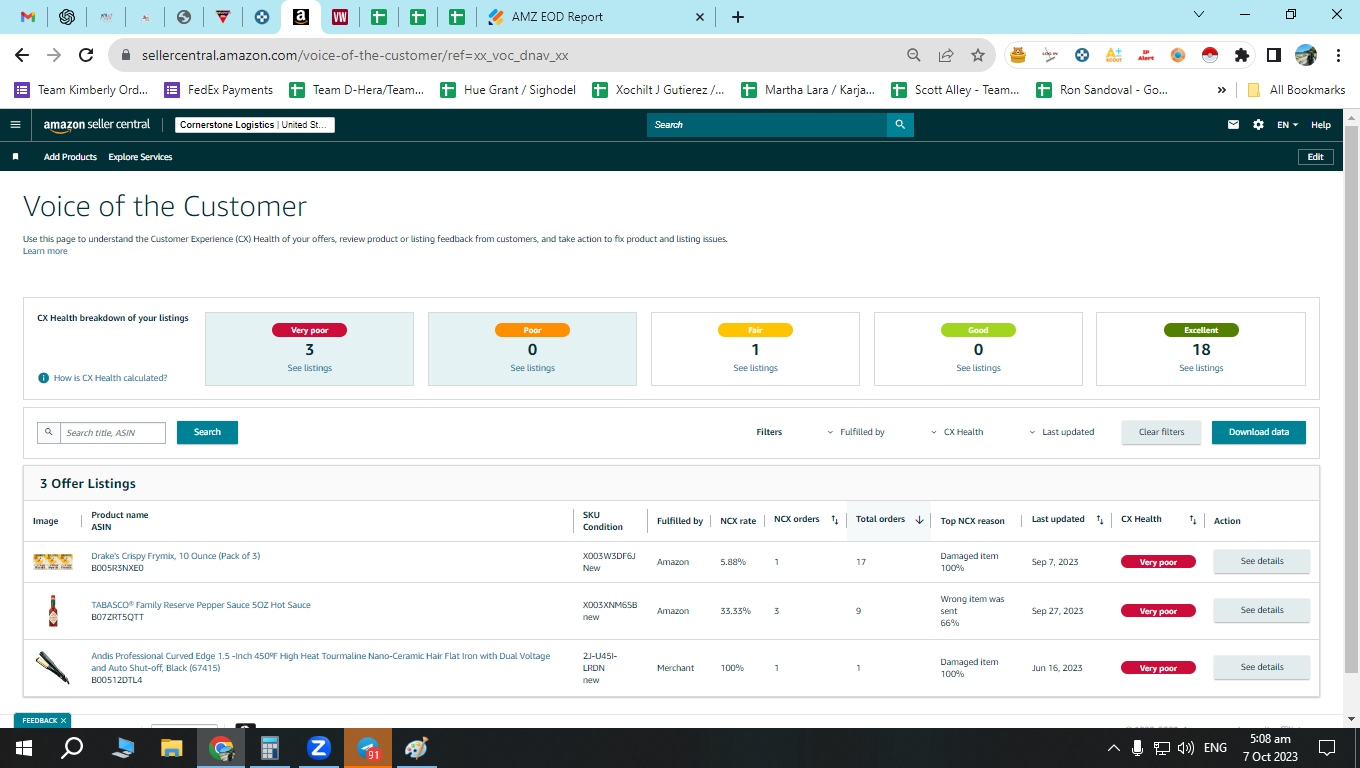
Task: Open the Calculator app on taskbar
Action: pos(270,748)
